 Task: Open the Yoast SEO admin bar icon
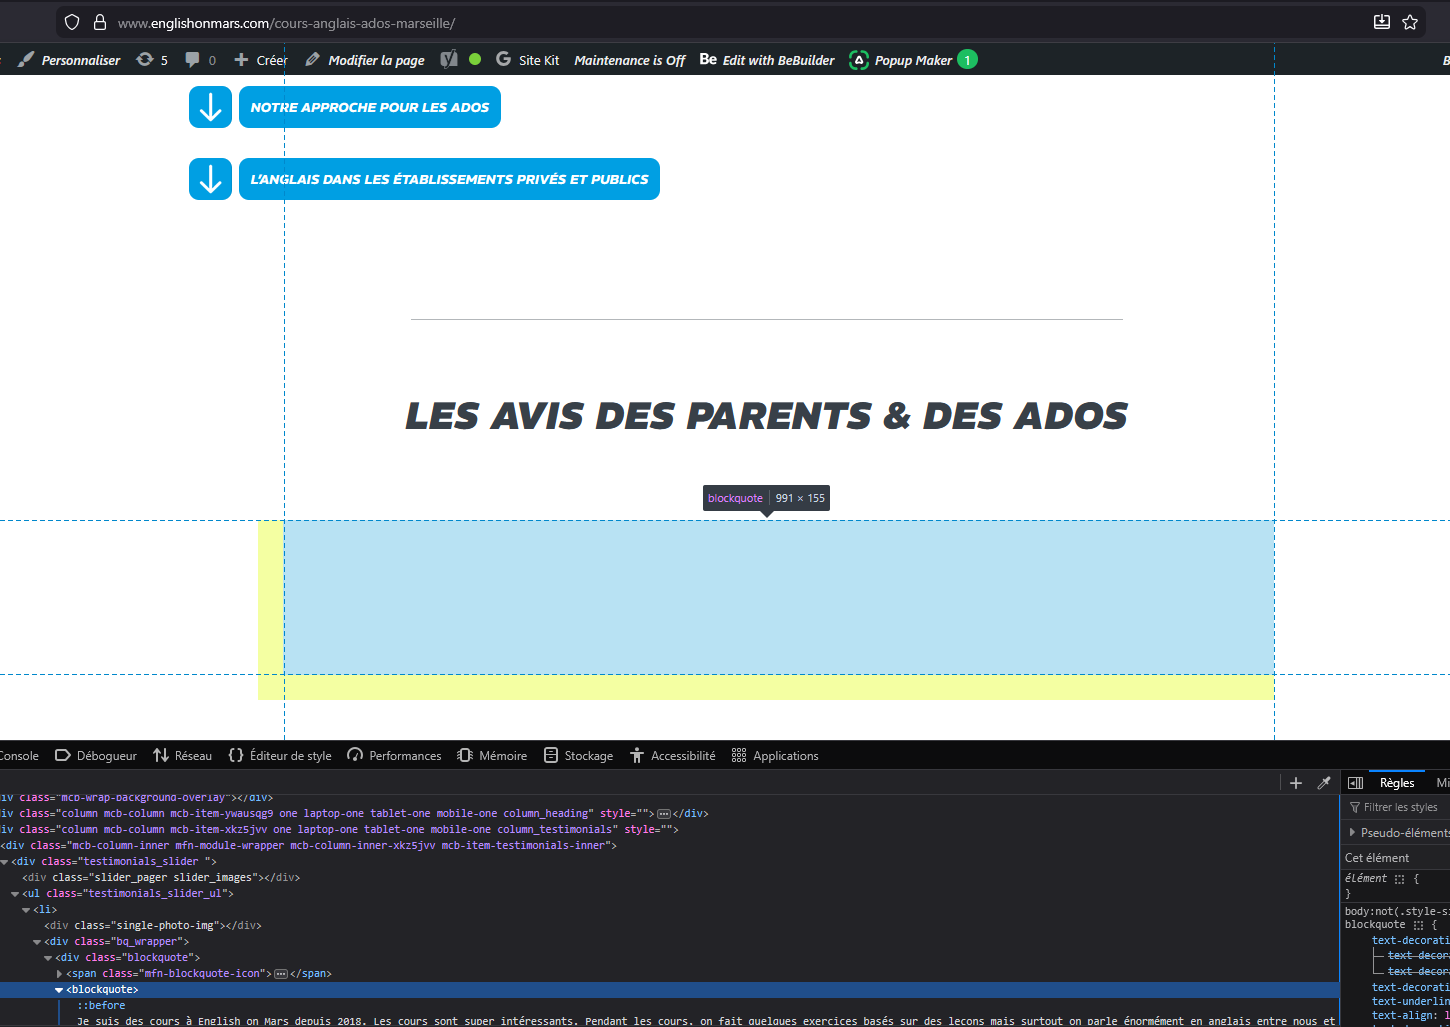(450, 60)
